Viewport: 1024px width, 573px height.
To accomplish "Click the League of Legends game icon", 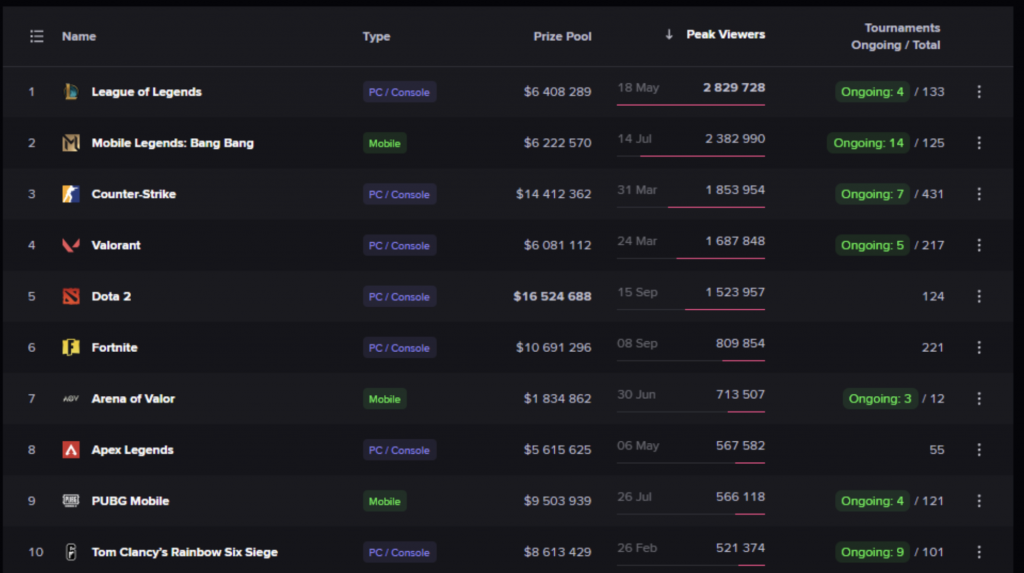I will click(71, 91).
